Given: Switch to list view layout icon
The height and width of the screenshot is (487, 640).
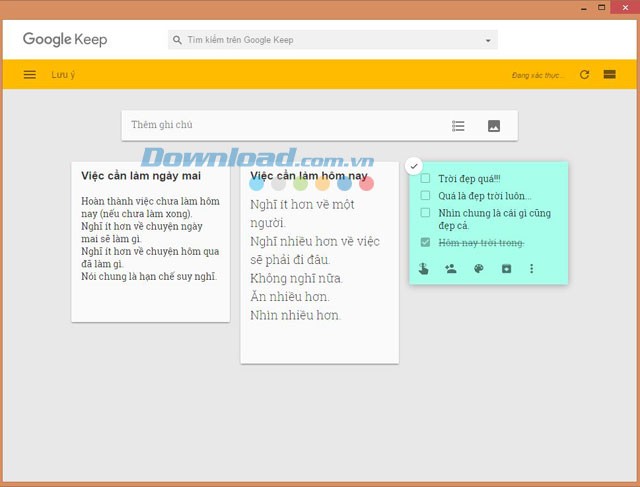Looking at the screenshot, I should tap(609, 75).
